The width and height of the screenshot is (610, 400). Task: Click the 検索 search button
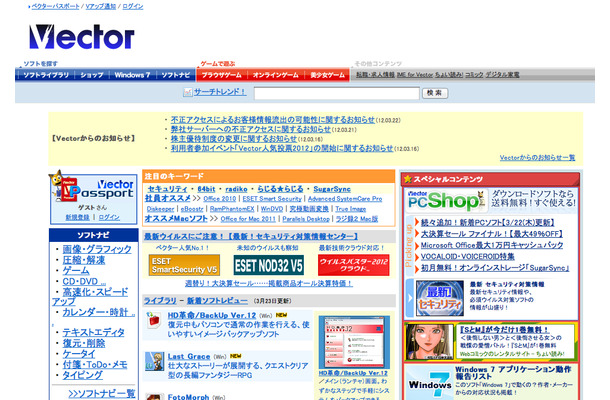pos(435,93)
